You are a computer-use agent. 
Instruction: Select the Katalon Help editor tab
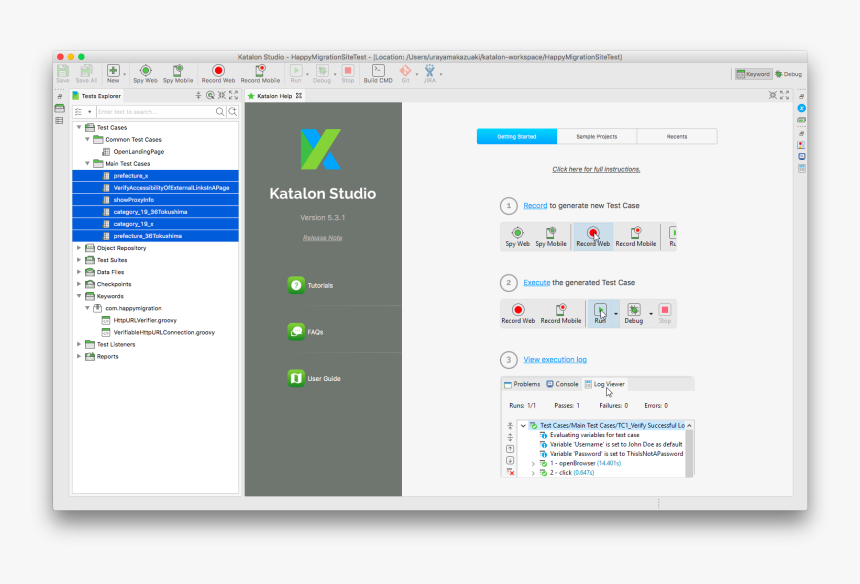click(274, 96)
